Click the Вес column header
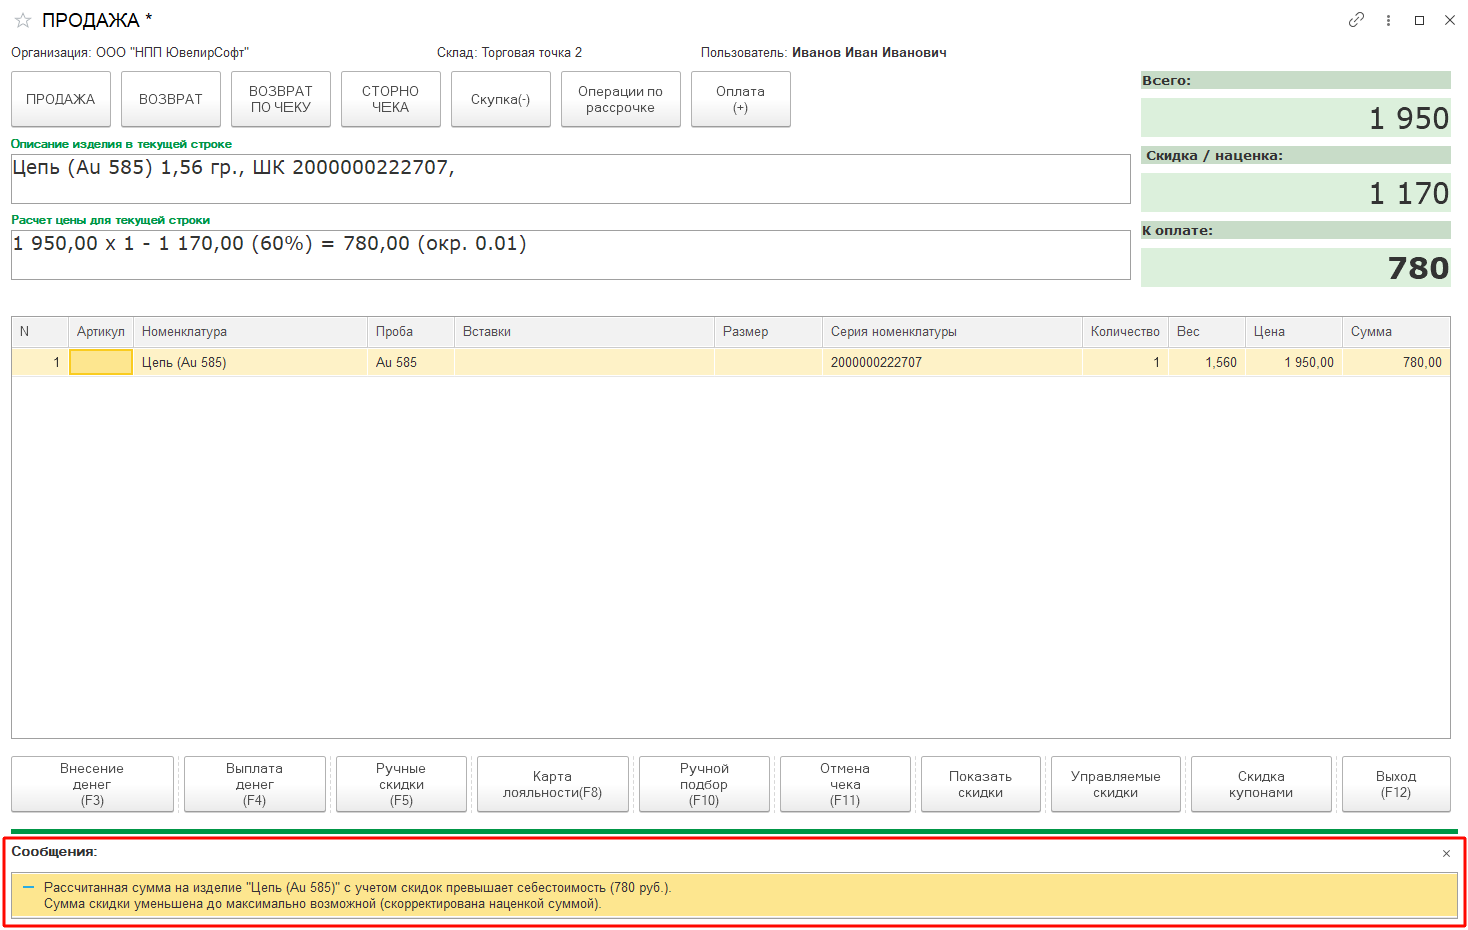 (x=1207, y=332)
